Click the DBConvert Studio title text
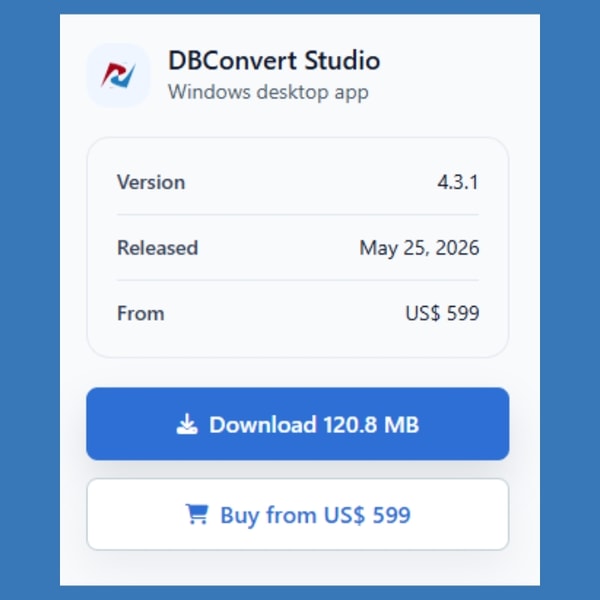This screenshot has height=600, width=600. coord(274,60)
